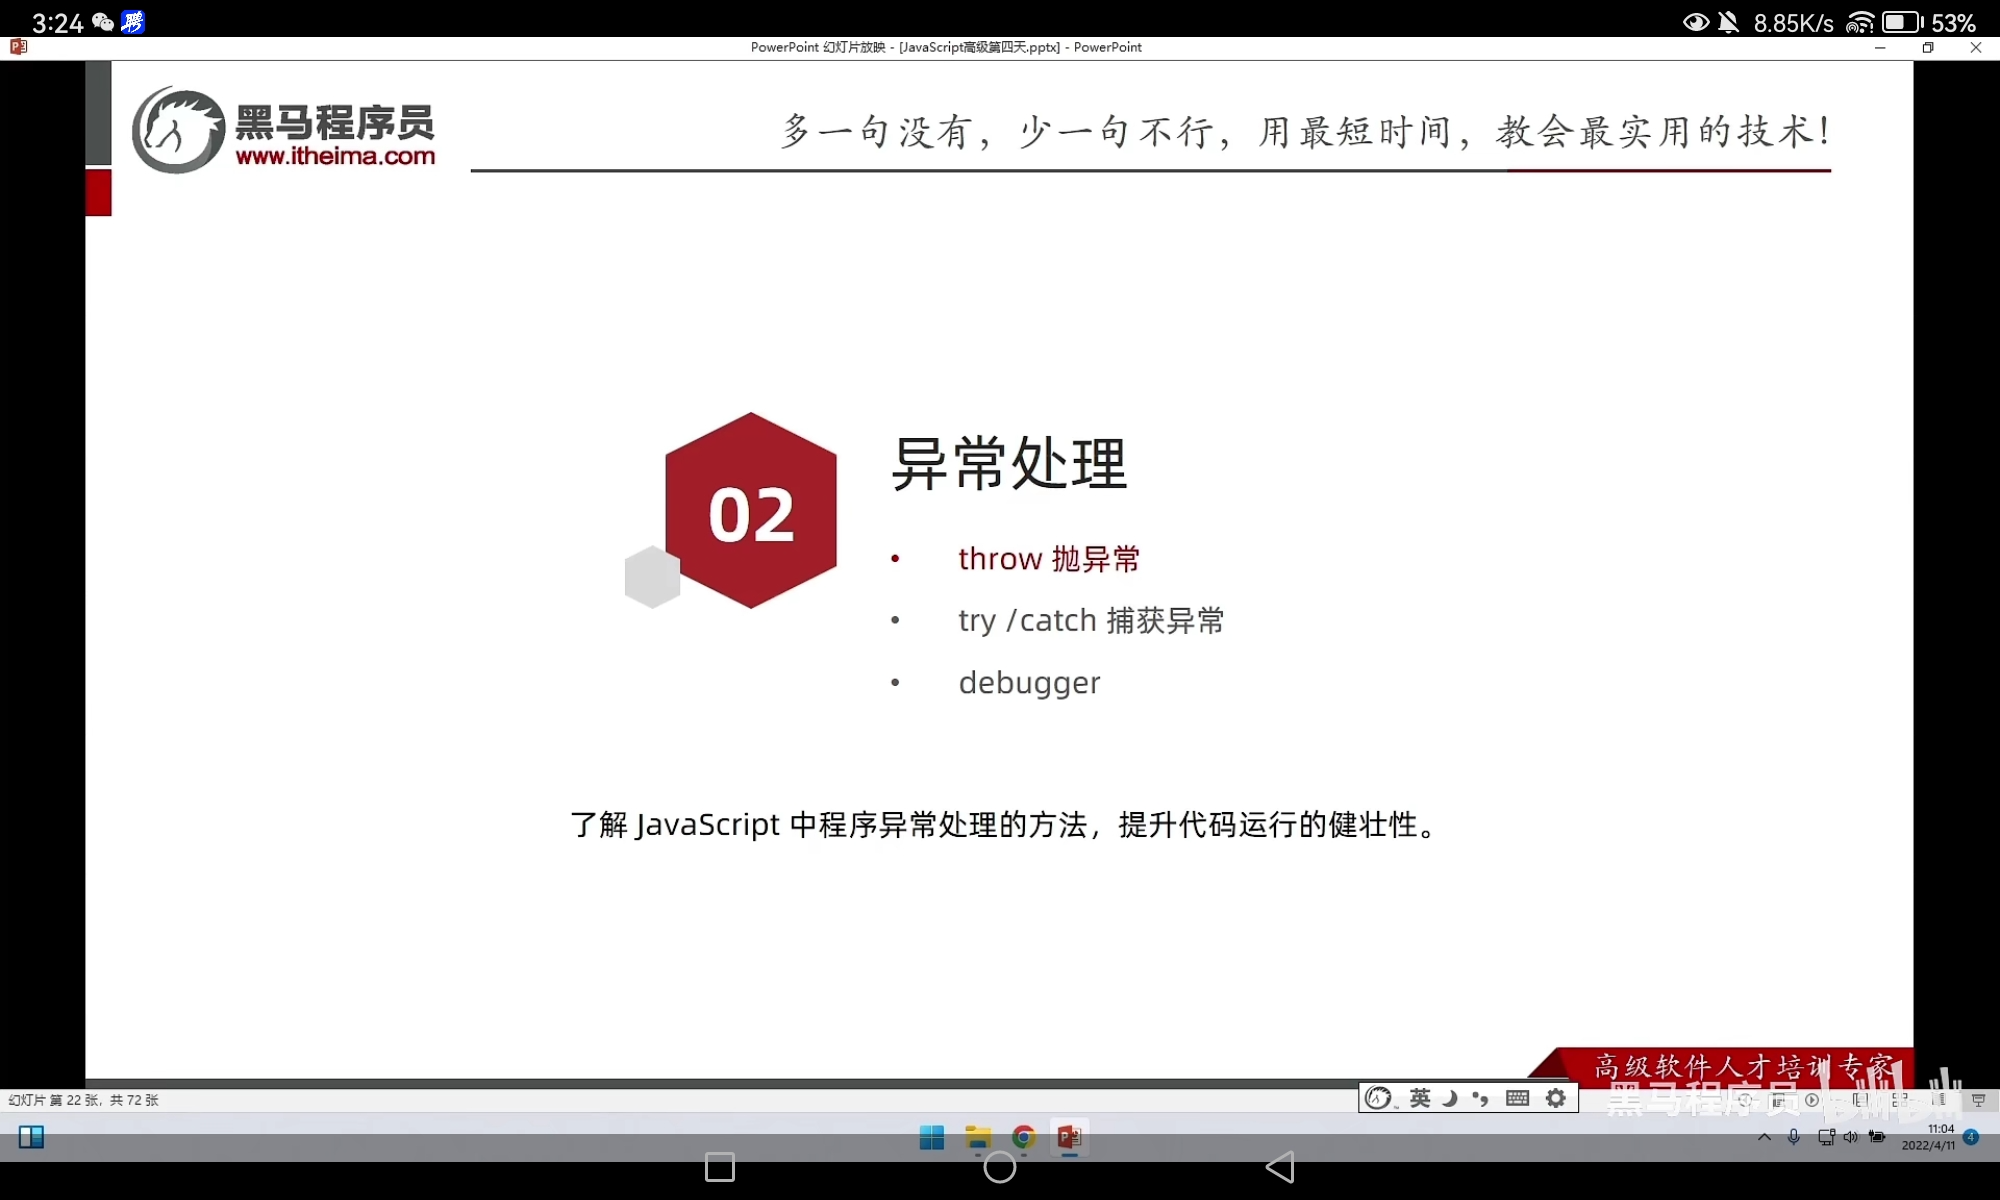The width and height of the screenshot is (2000, 1200).
Task: Tap the Android home circle button
Action: (x=999, y=1167)
